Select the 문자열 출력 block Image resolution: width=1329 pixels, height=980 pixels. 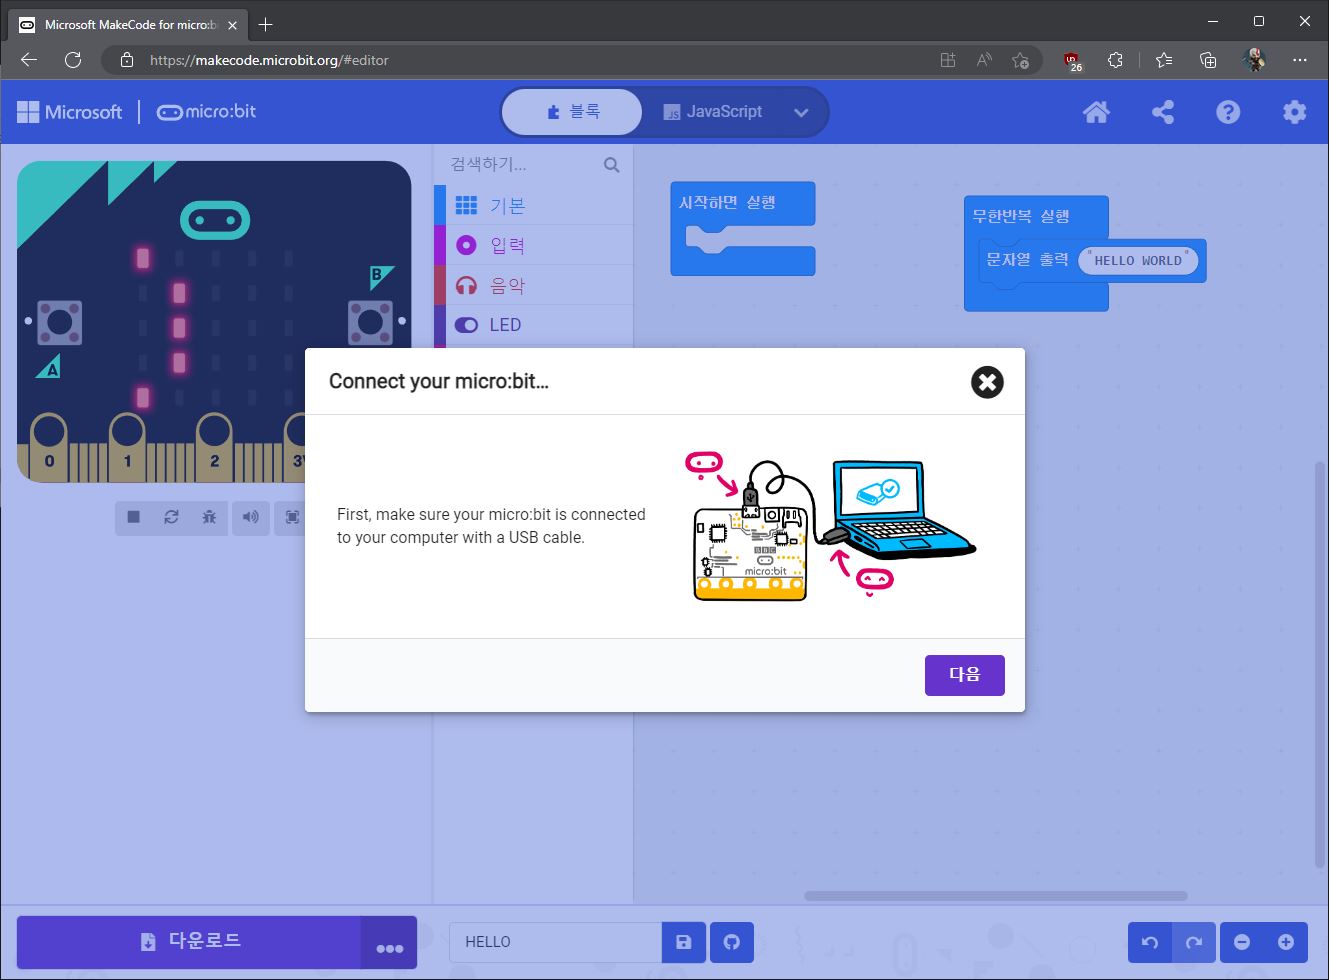pos(1027,260)
